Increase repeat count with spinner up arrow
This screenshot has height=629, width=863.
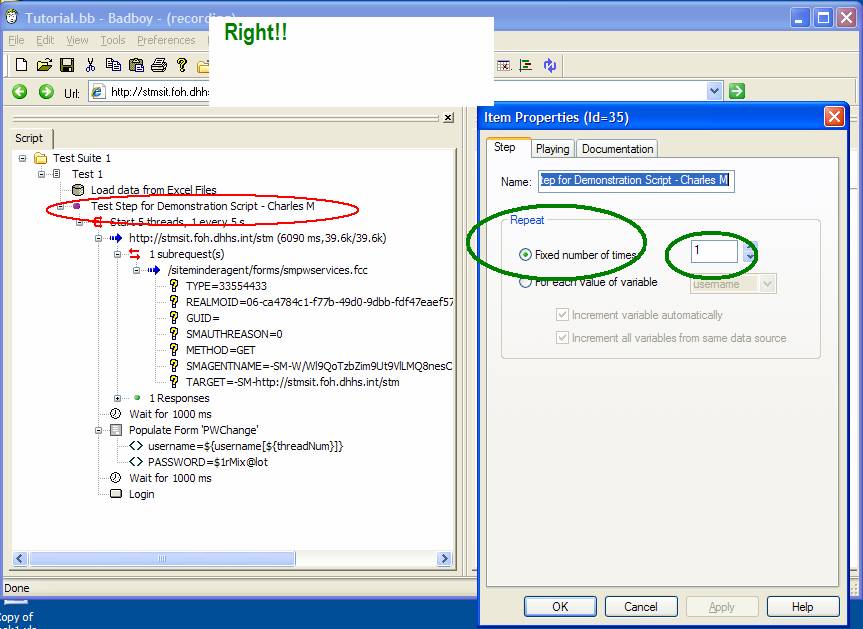click(750, 246)
